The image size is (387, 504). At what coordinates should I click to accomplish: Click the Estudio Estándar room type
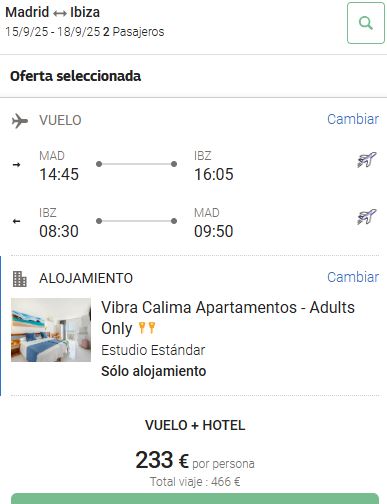point(153,350)
